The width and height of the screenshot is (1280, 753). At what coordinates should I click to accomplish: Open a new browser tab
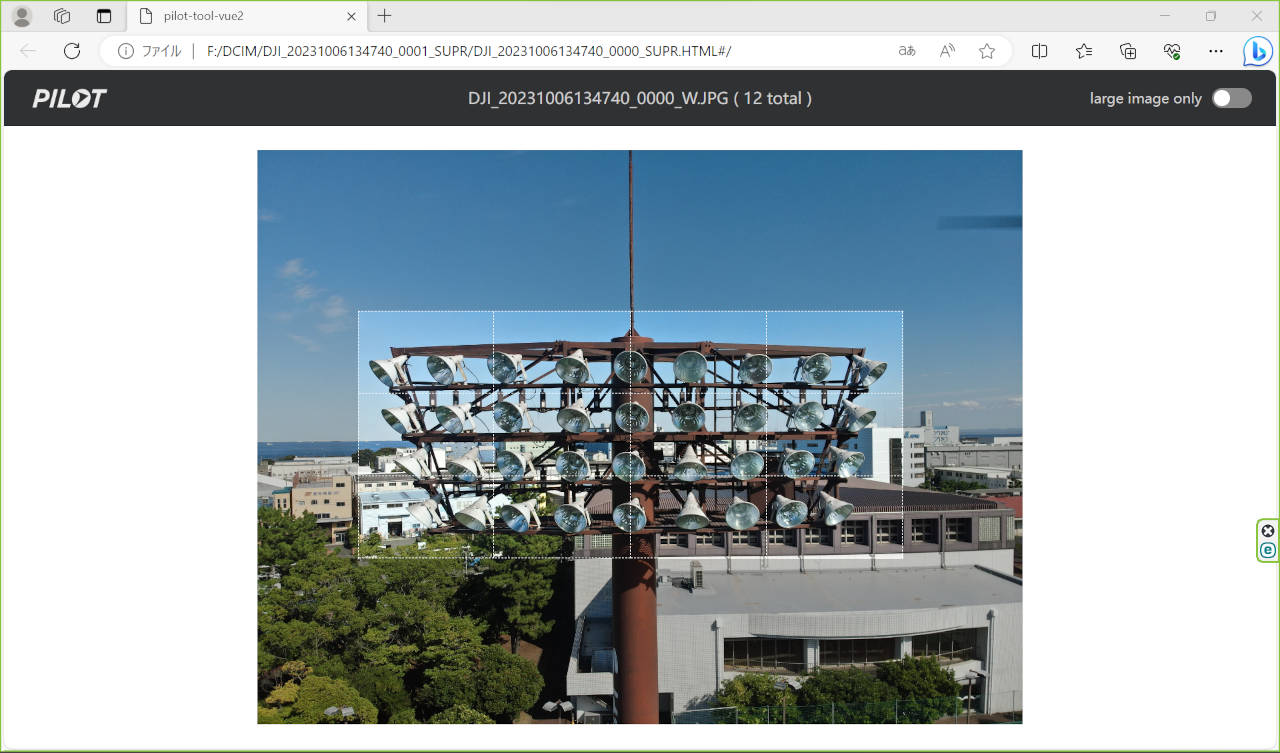[385, 16]
